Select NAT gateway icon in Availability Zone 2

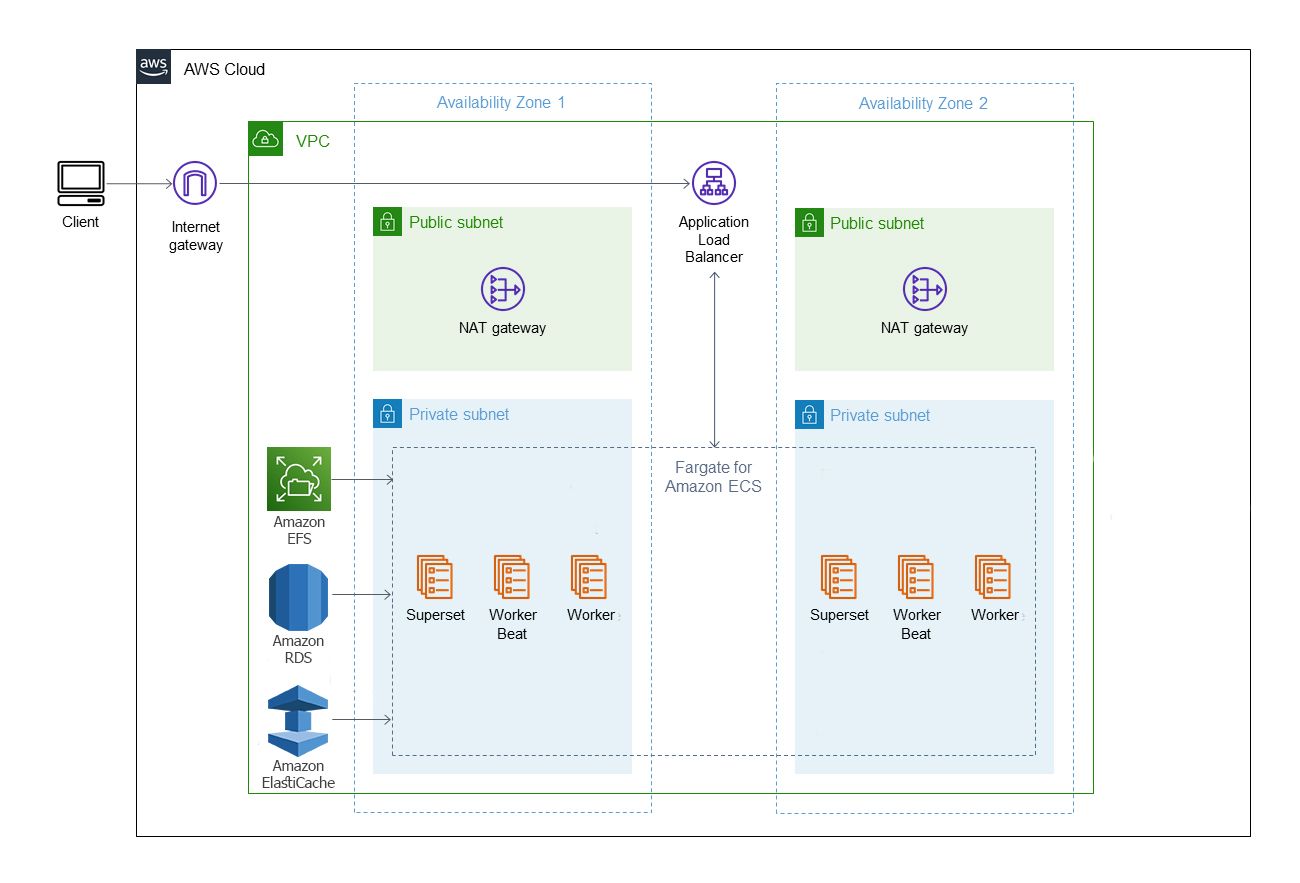click(x=924, y=290)
